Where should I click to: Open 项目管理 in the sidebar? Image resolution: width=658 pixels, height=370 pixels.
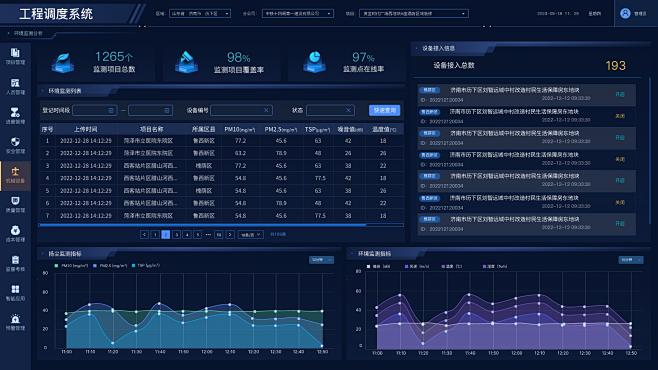pyautogui.click(x=15, y=56)
